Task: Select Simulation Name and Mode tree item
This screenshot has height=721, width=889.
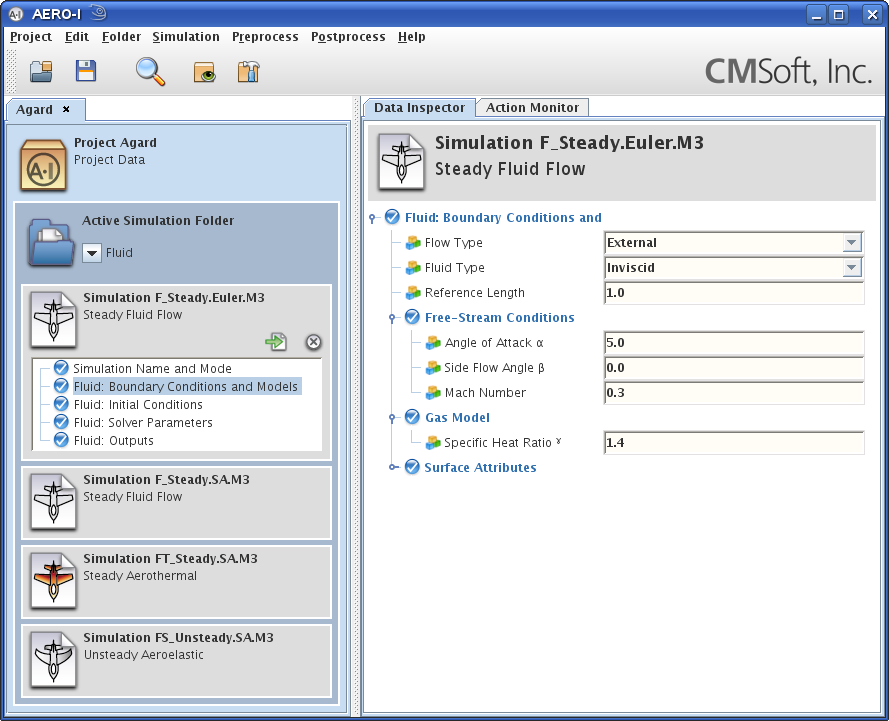Action: pyautogui.click(x=153, y=368)
